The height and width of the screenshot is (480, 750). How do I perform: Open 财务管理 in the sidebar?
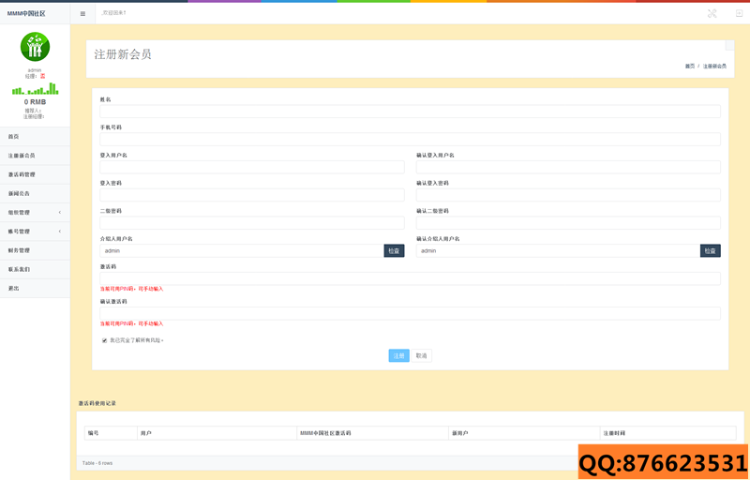point(35,250)
